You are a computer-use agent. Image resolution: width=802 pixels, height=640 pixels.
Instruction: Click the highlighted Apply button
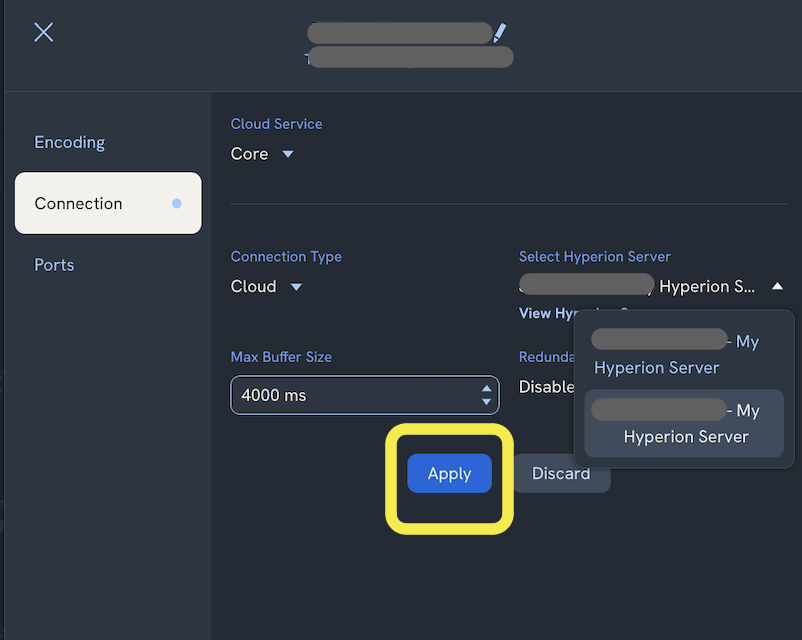click(449, 473)
